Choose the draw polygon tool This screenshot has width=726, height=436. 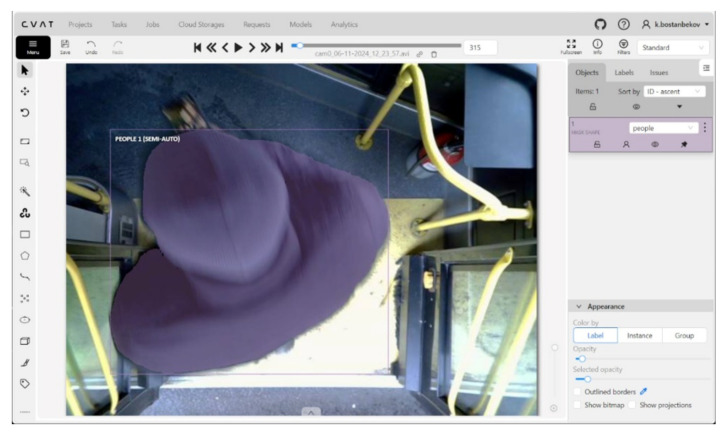pos(25,255)
